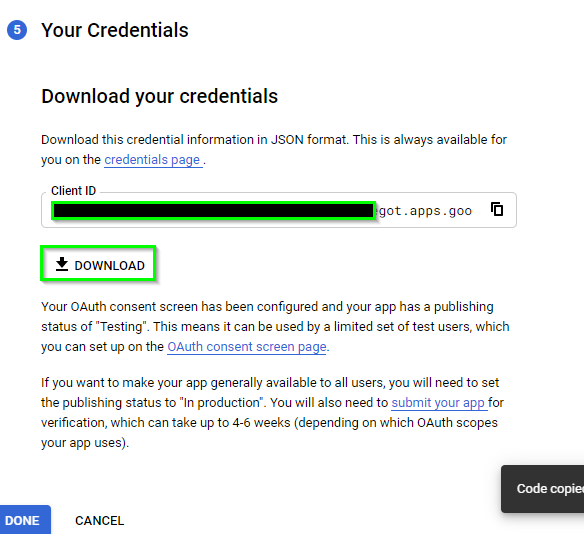Screen dimensions: 584x534
Task: Dismiss the wizard with CANCEL
Action: [x=99, y=521]
